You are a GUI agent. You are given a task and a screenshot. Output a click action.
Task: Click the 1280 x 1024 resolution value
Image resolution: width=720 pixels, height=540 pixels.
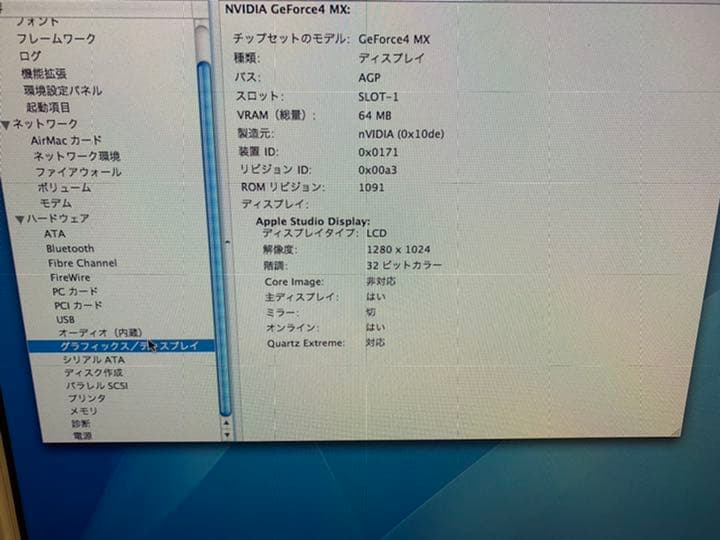click(x=399, y=250)
